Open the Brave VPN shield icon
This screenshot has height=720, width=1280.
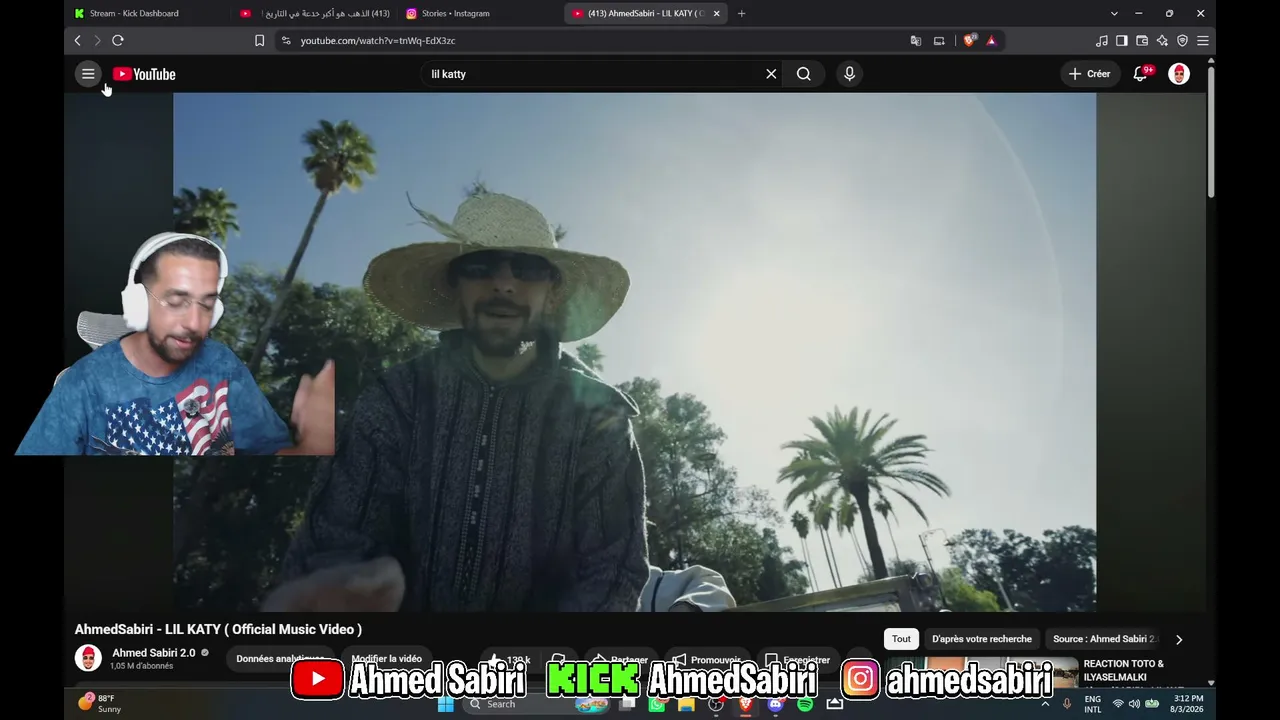click(1182, 41)
